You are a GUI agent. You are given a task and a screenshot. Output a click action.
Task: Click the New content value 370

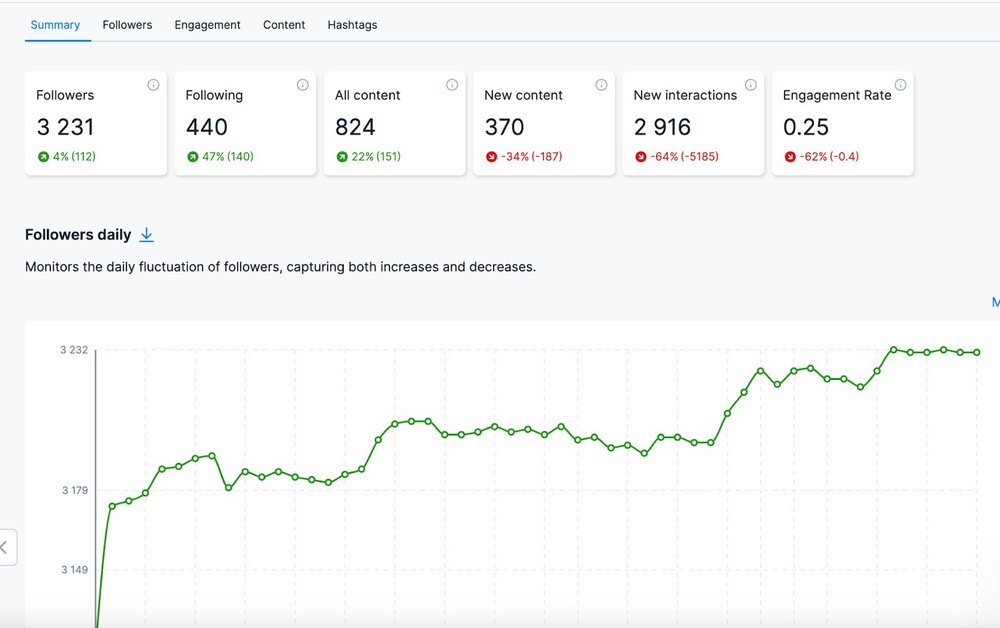(504, 127)
